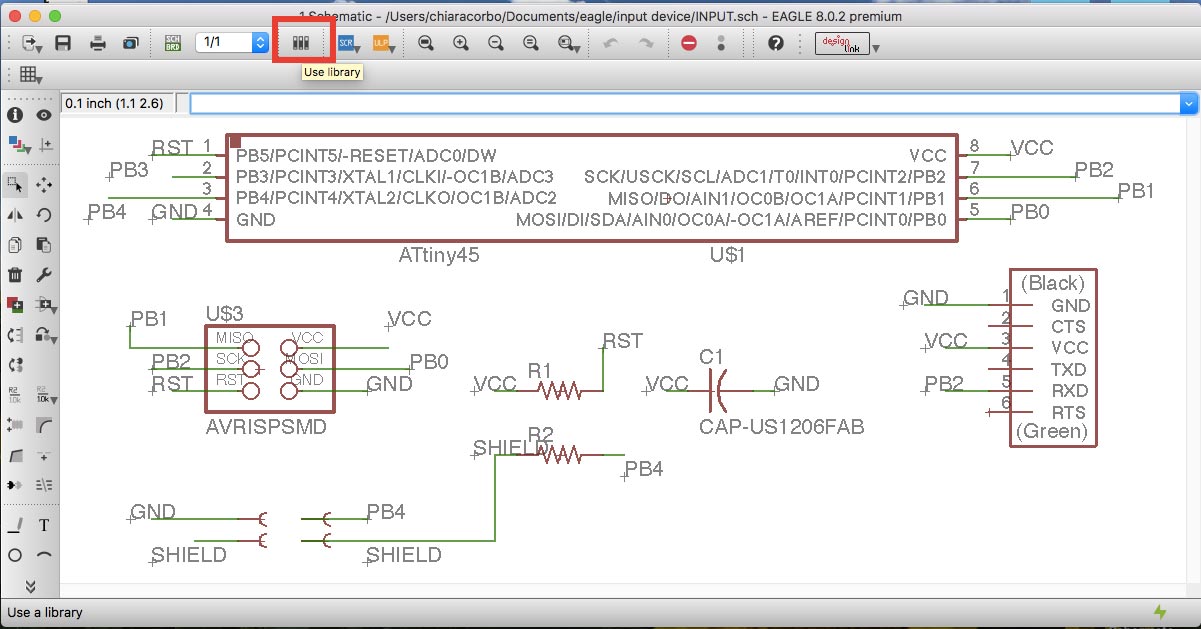Zoom to fit the drawing
Image resolution: width=1201 pixels, height=629 pixels.
pyautogui.click(x=425, y=43)
